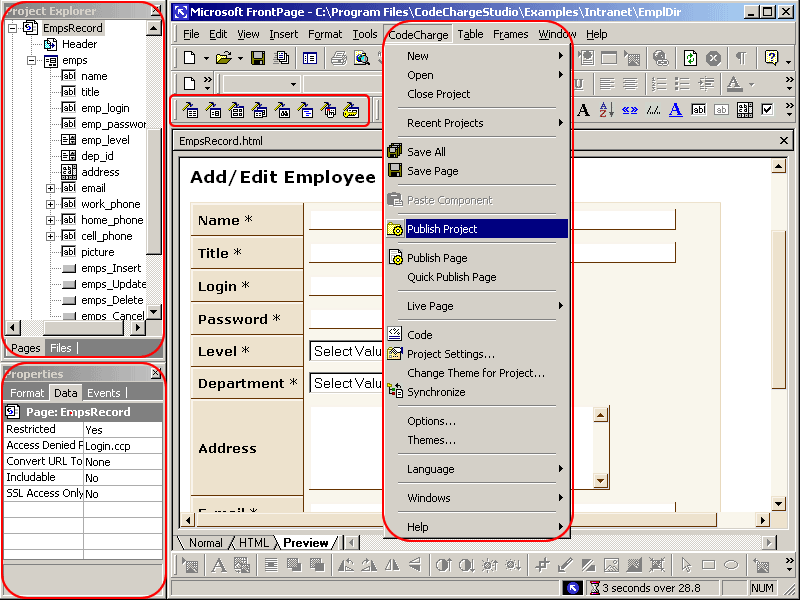This screenshot has width=800, height=600.
Task: Click the Refresh icon in the toolbar
Action: click(x=690, y=58)
